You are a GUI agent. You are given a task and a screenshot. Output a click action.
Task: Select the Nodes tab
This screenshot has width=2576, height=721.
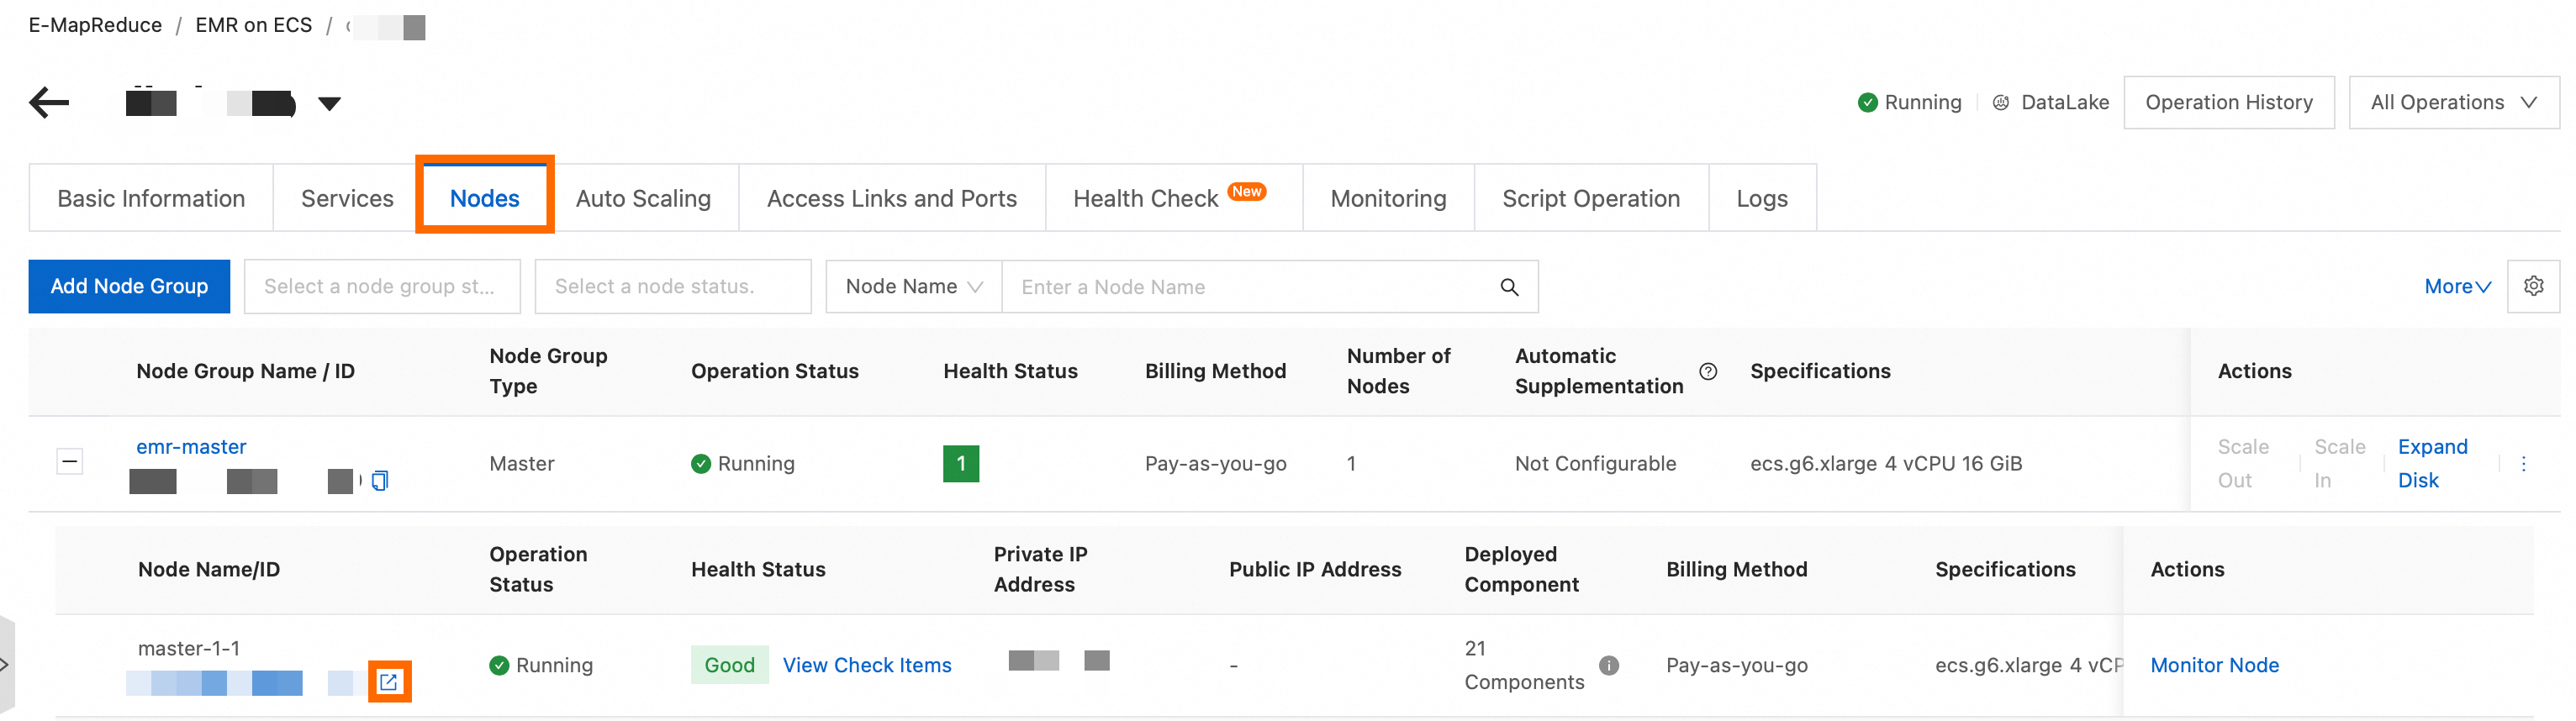point(485,198)
